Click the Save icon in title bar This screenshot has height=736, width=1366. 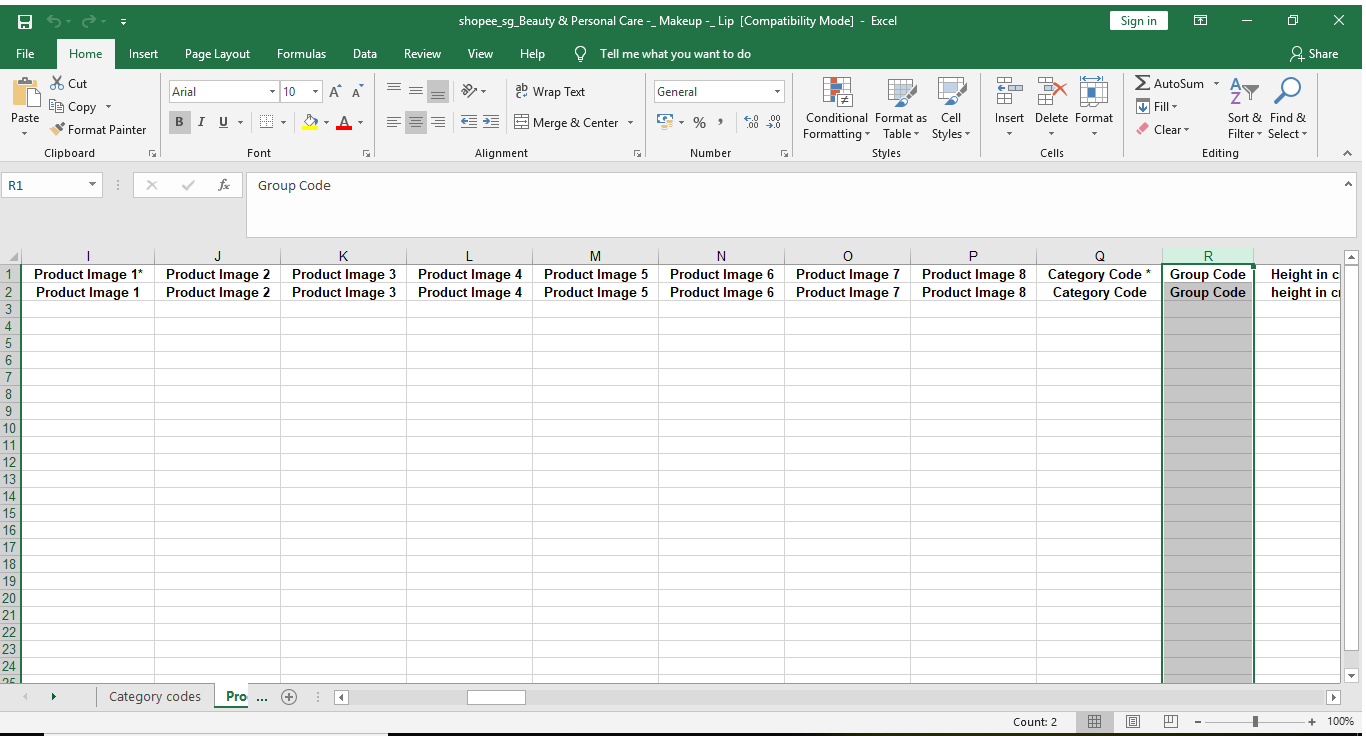tap(25, 21)
